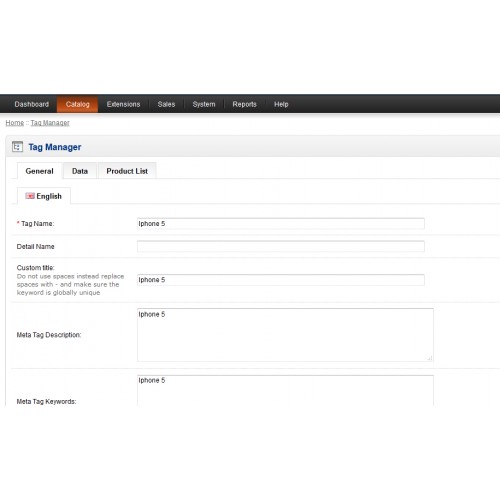Focus the Tag Name input field
The image size is (500, 500).
[281, 223]
